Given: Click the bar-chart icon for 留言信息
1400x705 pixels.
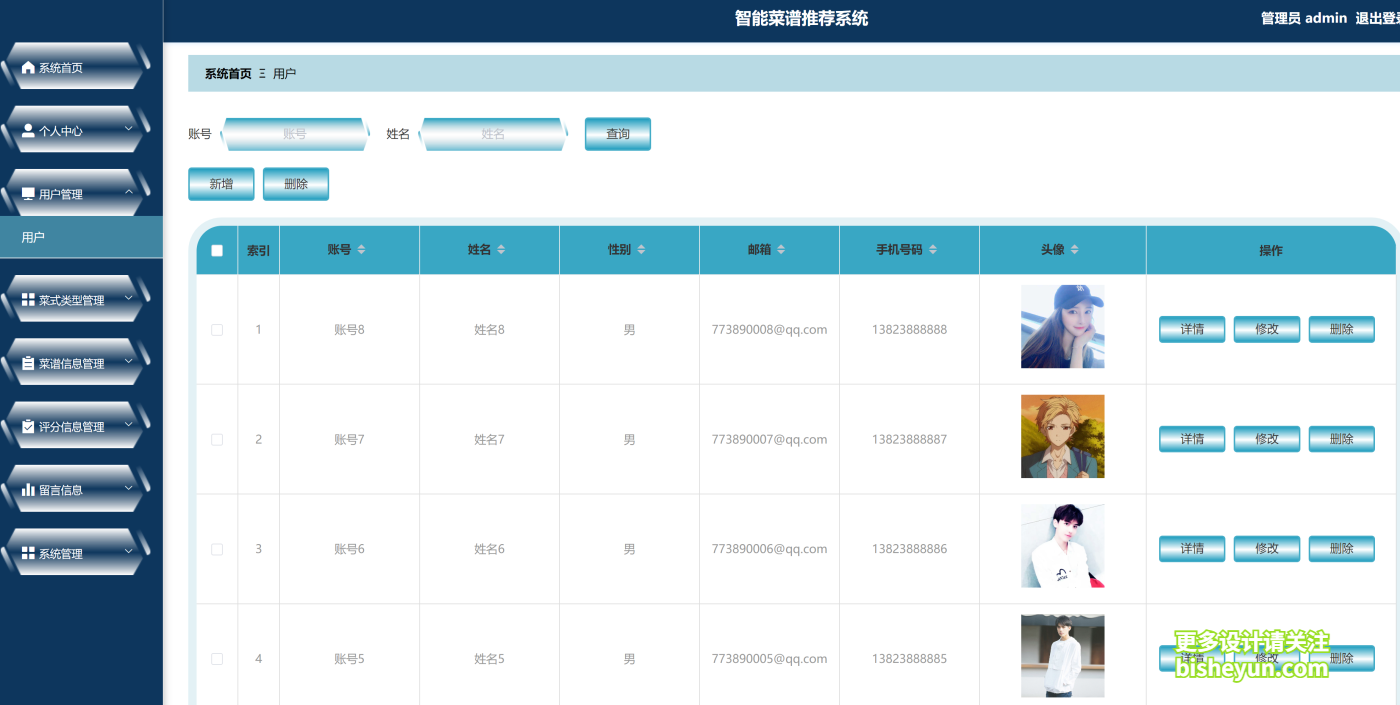Looking at the screenshot, I should click(x=27, y=489).
